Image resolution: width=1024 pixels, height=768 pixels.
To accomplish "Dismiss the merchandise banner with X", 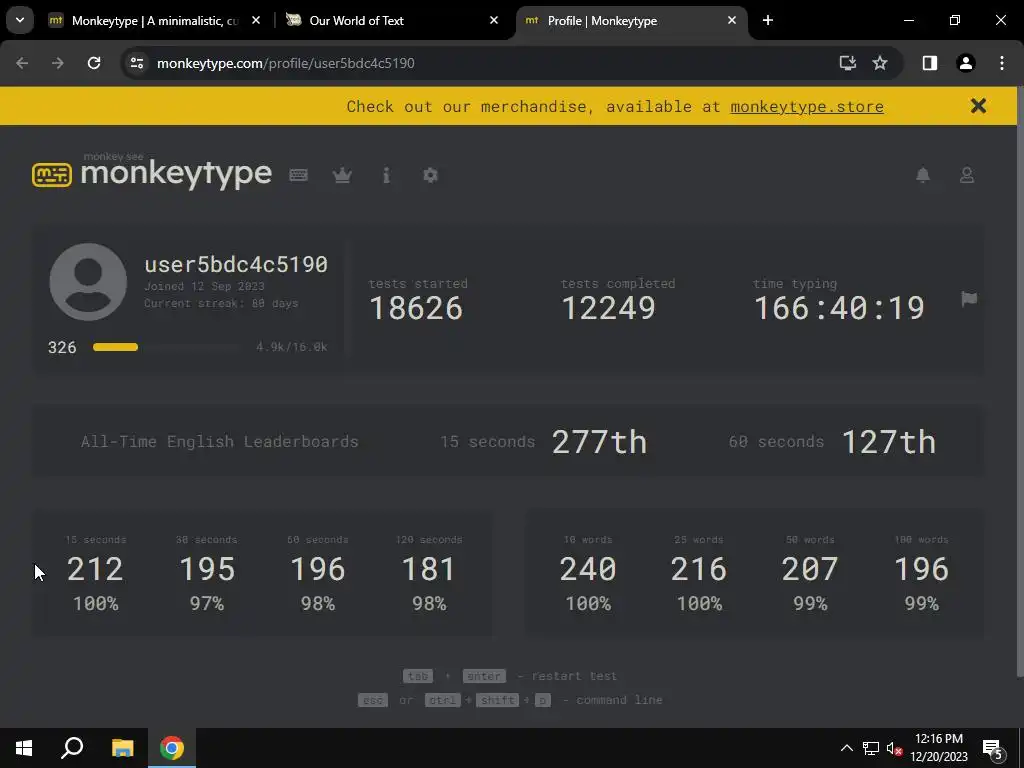I will [x=978, y=106].
